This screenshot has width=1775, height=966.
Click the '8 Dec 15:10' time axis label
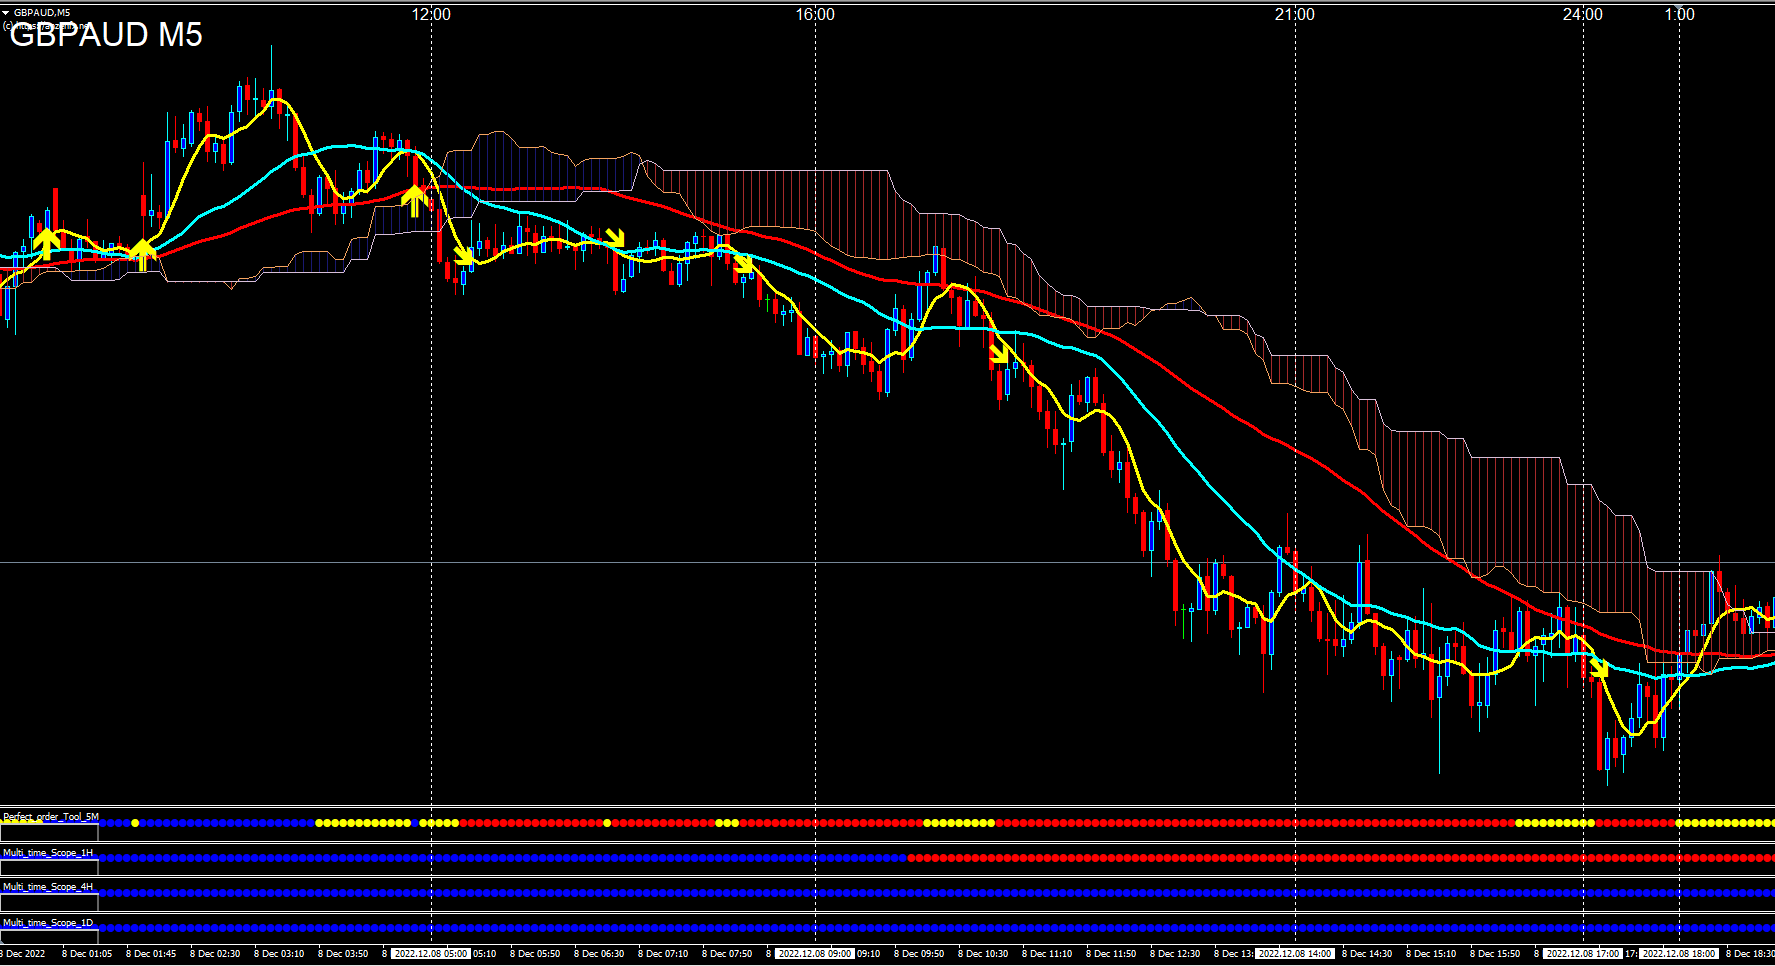pos(1431,954)
